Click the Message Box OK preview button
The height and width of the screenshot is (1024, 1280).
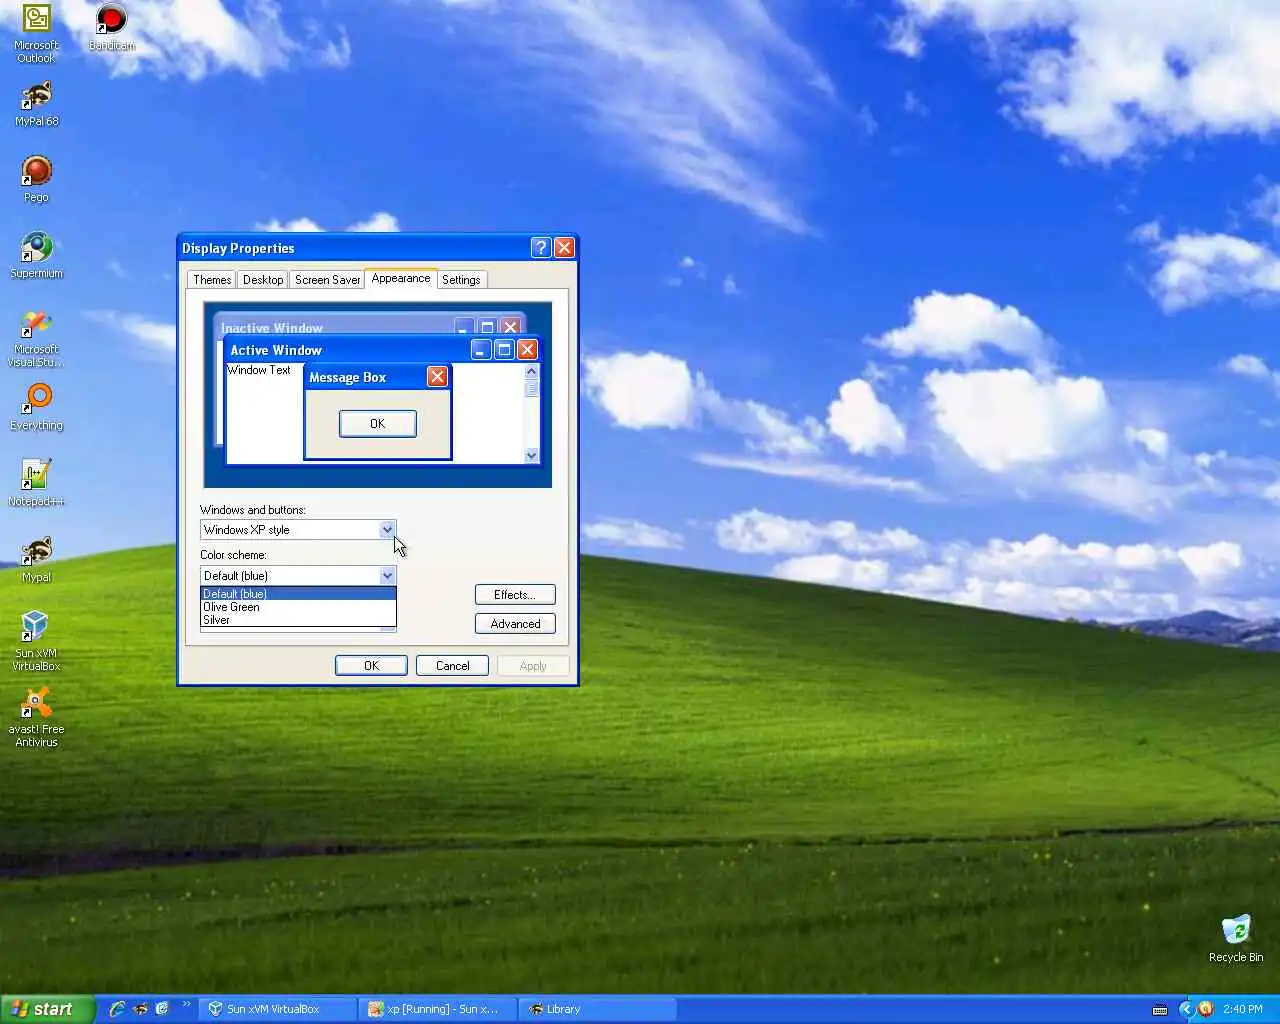click(377, 424)
